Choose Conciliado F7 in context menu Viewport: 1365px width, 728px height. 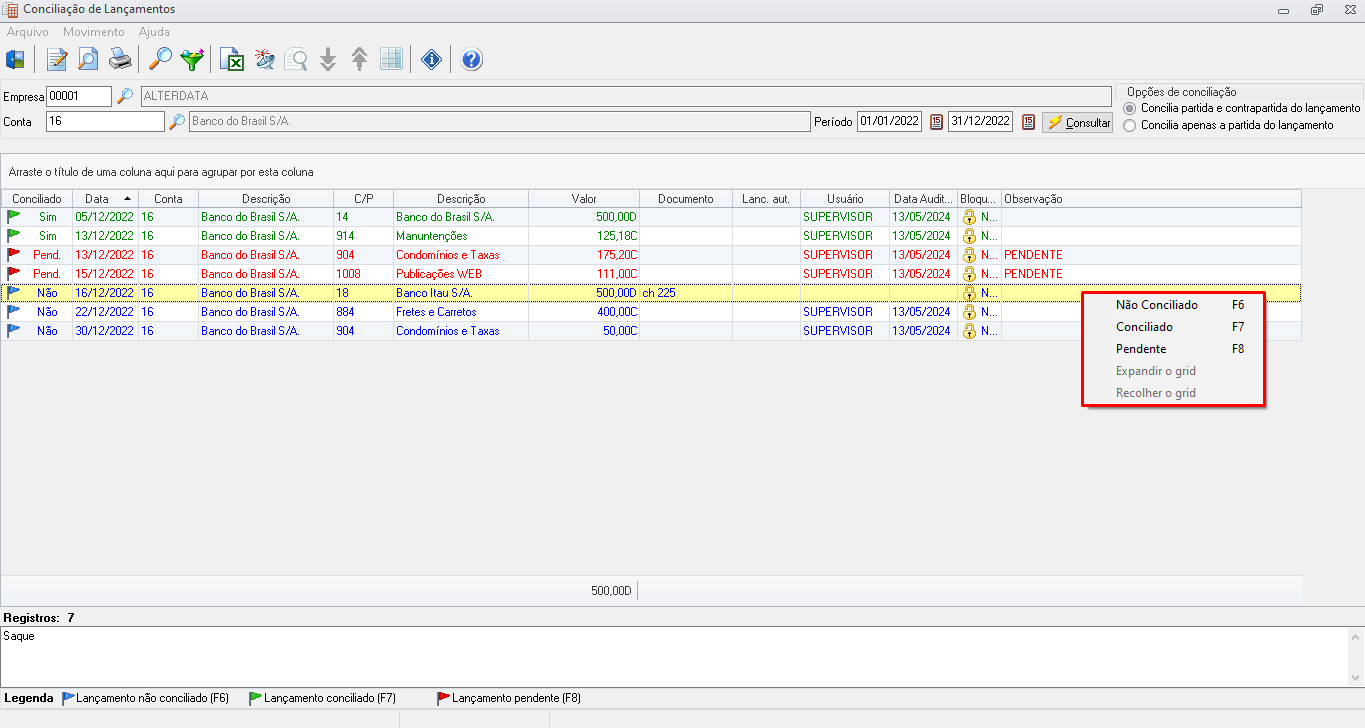[x=1173, y=327]
